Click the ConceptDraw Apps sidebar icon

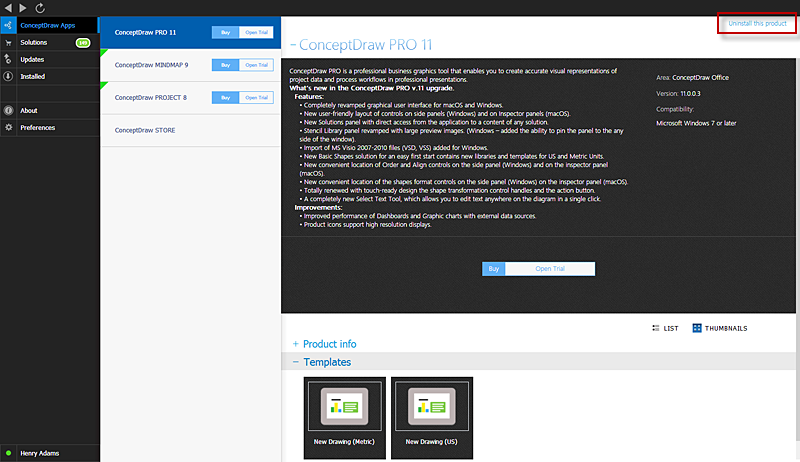(x=8, y=25)
